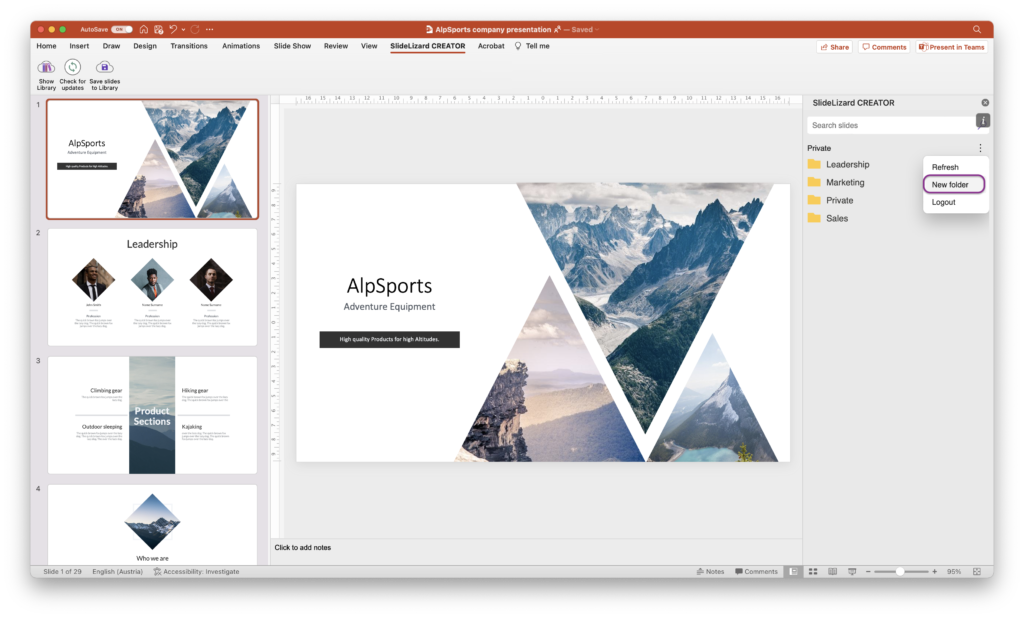Open the more options ellipsis in title bar
The height and width of the screenshot is (618, 1024).
210,29
